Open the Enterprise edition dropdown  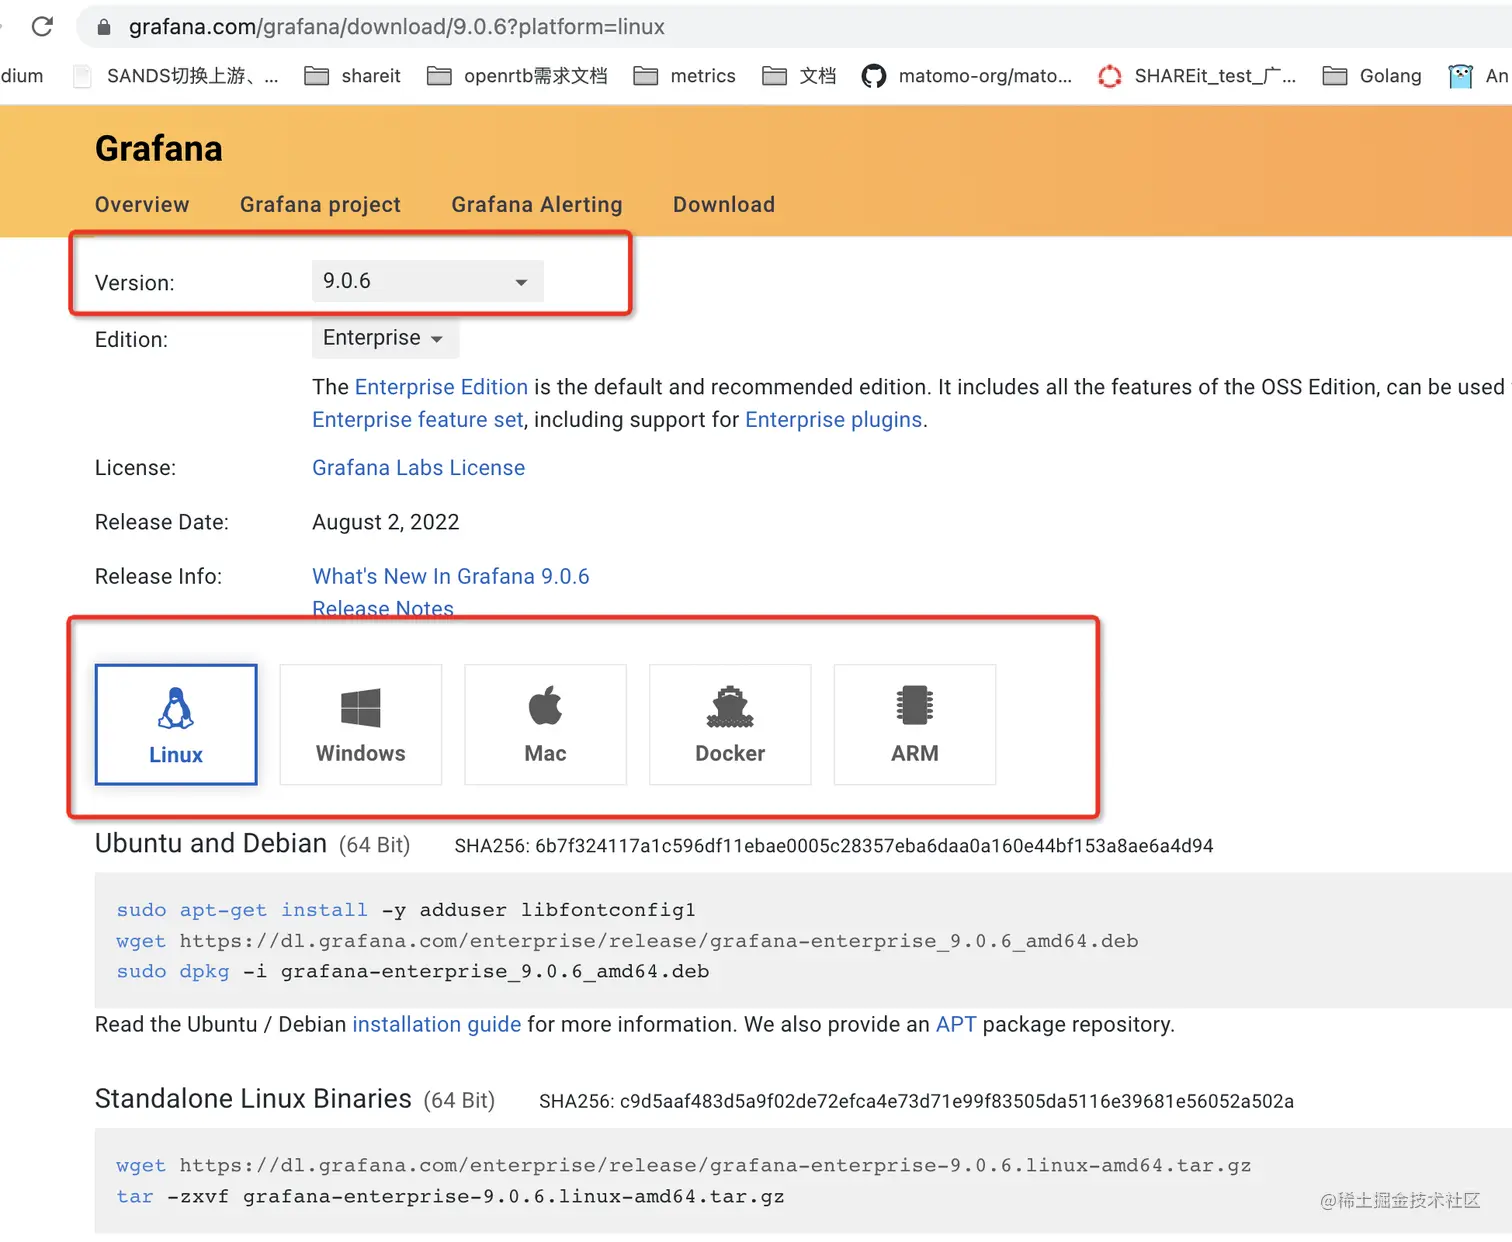385,338
